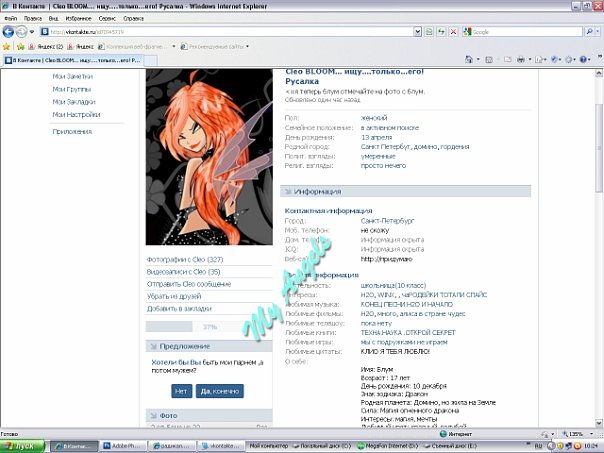Click the Read Mail toolbar icon
Image resolution: width=604 pixels, height=453 pixels.
pyautogui.click(x=508, y=60)
